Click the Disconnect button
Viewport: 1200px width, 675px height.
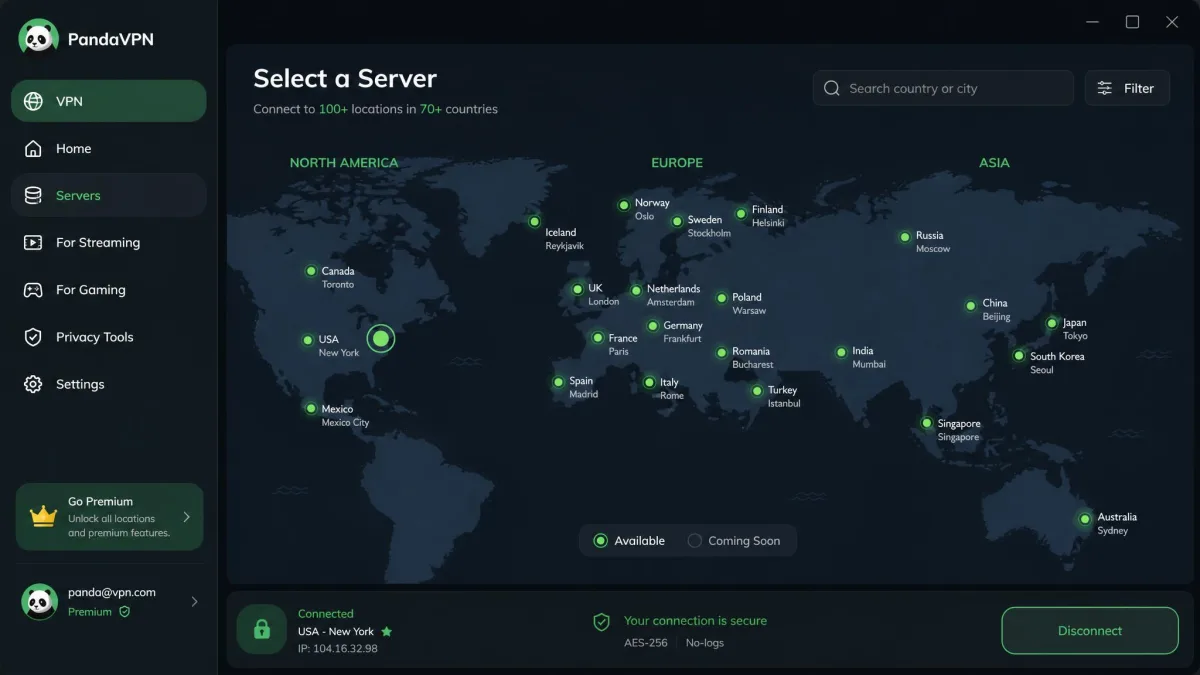[x=1090, y=631]
